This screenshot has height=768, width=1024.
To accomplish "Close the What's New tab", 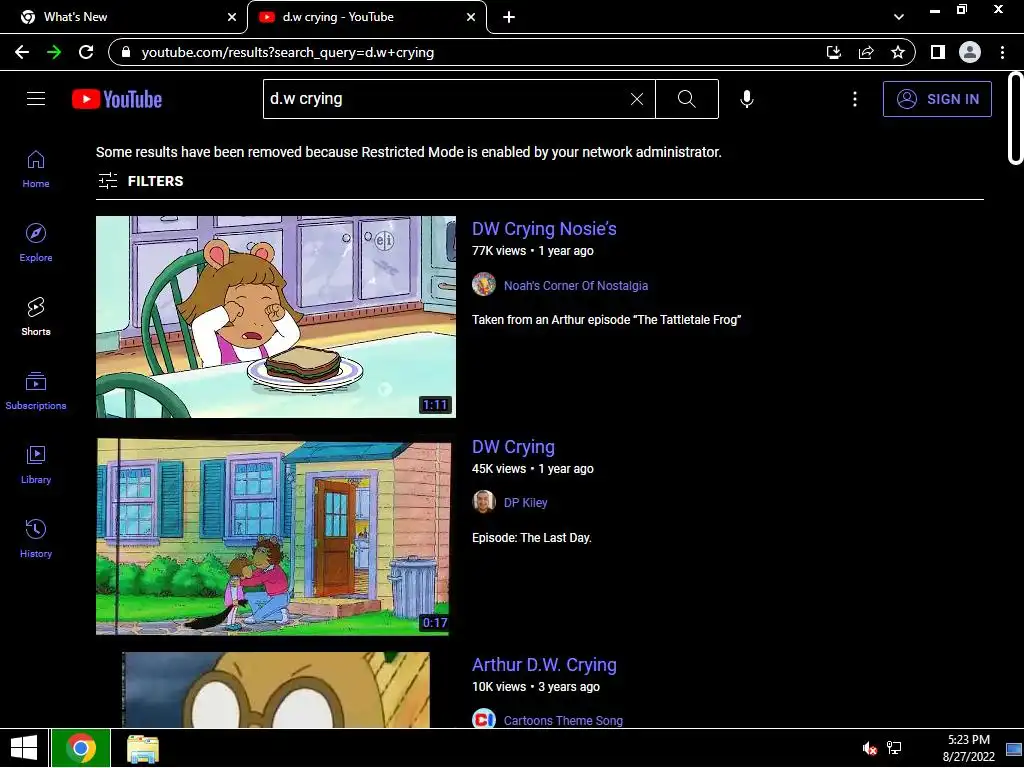I will [x=232, y=18].
